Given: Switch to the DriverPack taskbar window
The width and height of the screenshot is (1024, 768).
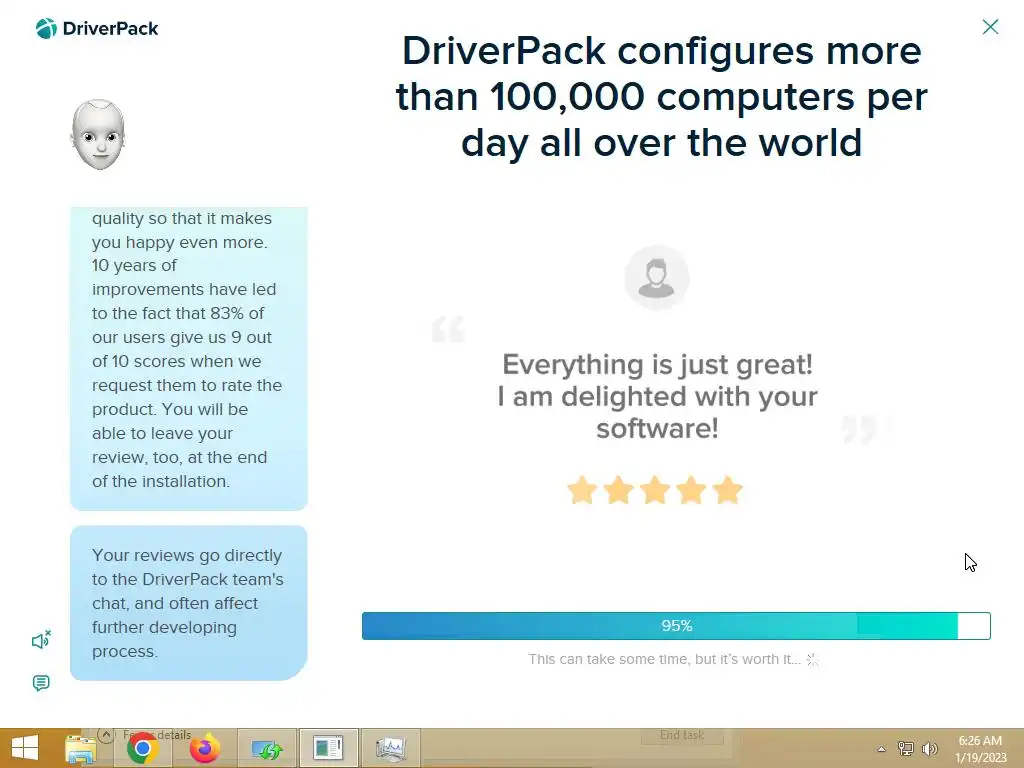Looking at the screenshot, I should coord(328,748).
